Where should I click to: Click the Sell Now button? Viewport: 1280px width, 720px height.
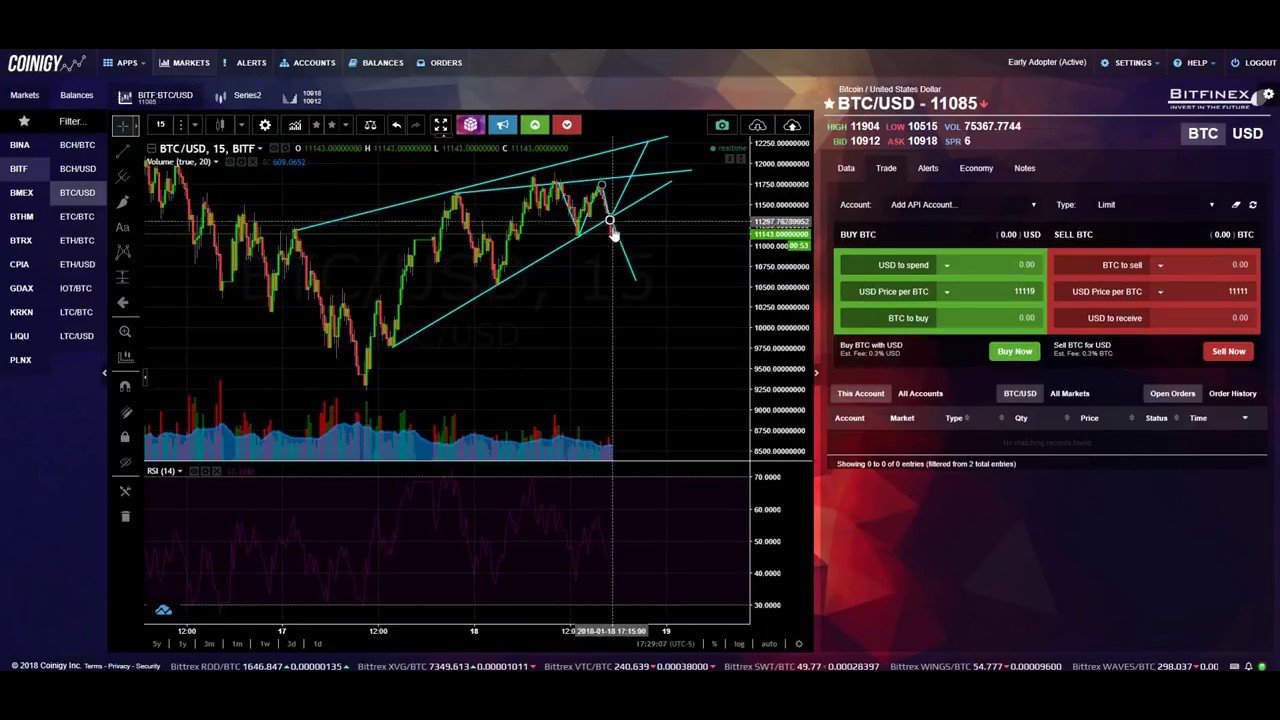tap(1228, 351)
